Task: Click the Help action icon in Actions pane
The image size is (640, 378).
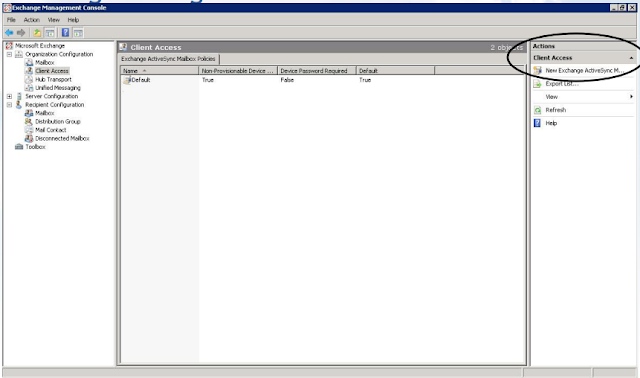Action: point(538,123)
